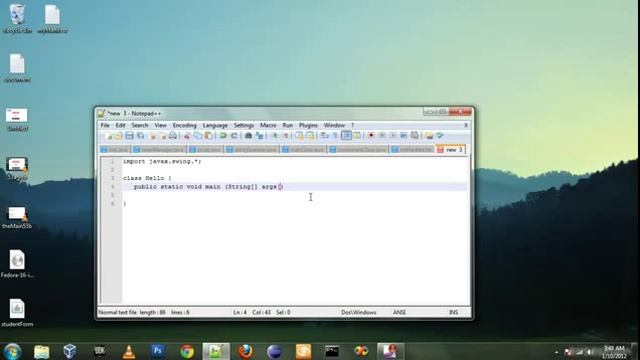Toggle show all characters icon
The width and height of the screenshot is (640, 360).
click(x=335, y=136)
